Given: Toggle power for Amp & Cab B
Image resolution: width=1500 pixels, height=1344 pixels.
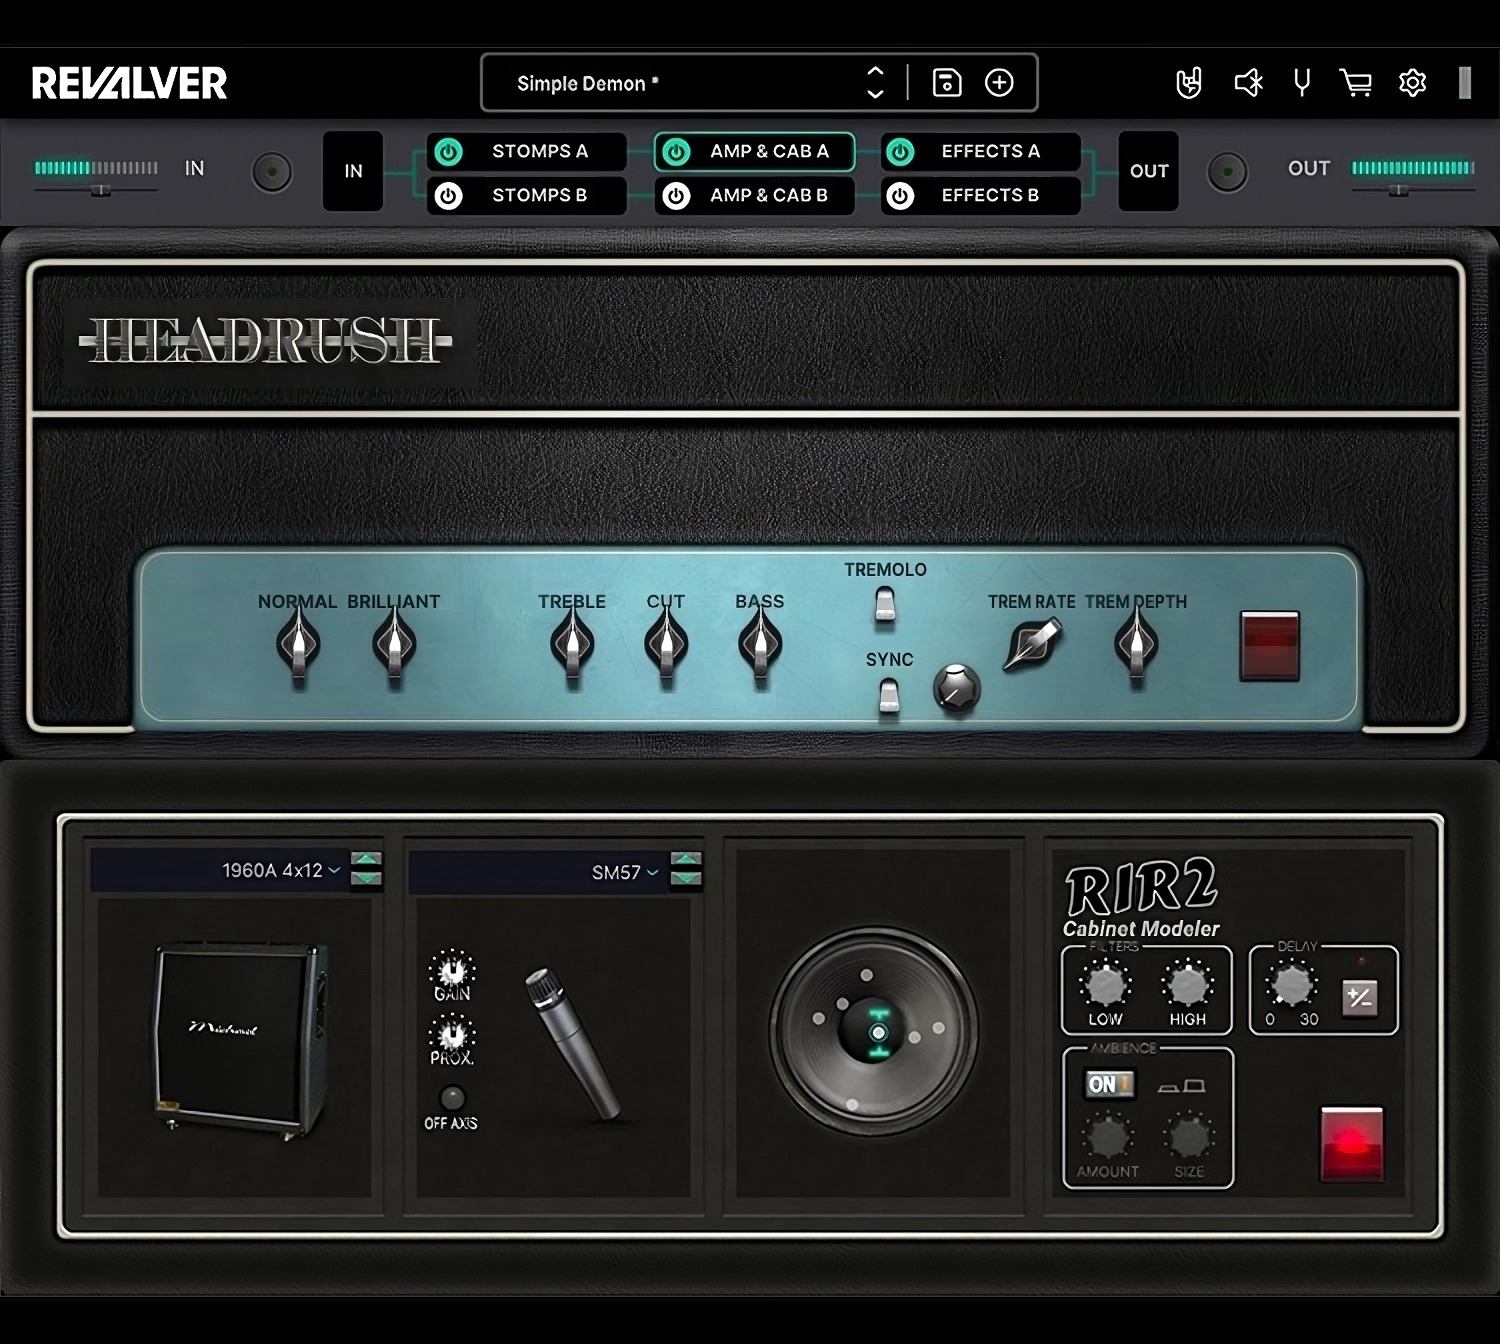Looking at the screenshot, I should pyautogui.click(x=677, y=196).
